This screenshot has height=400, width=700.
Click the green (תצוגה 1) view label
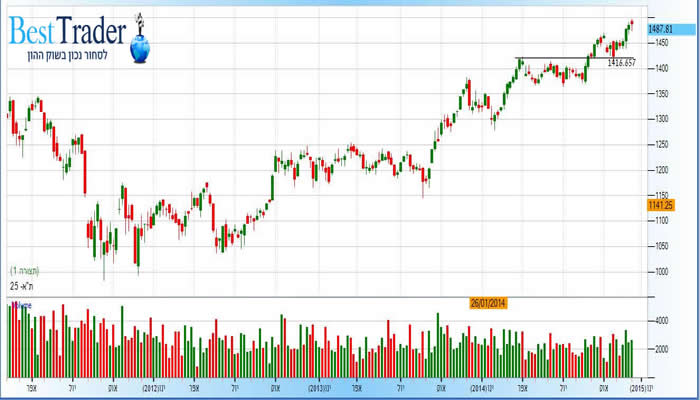click(27, 272)
